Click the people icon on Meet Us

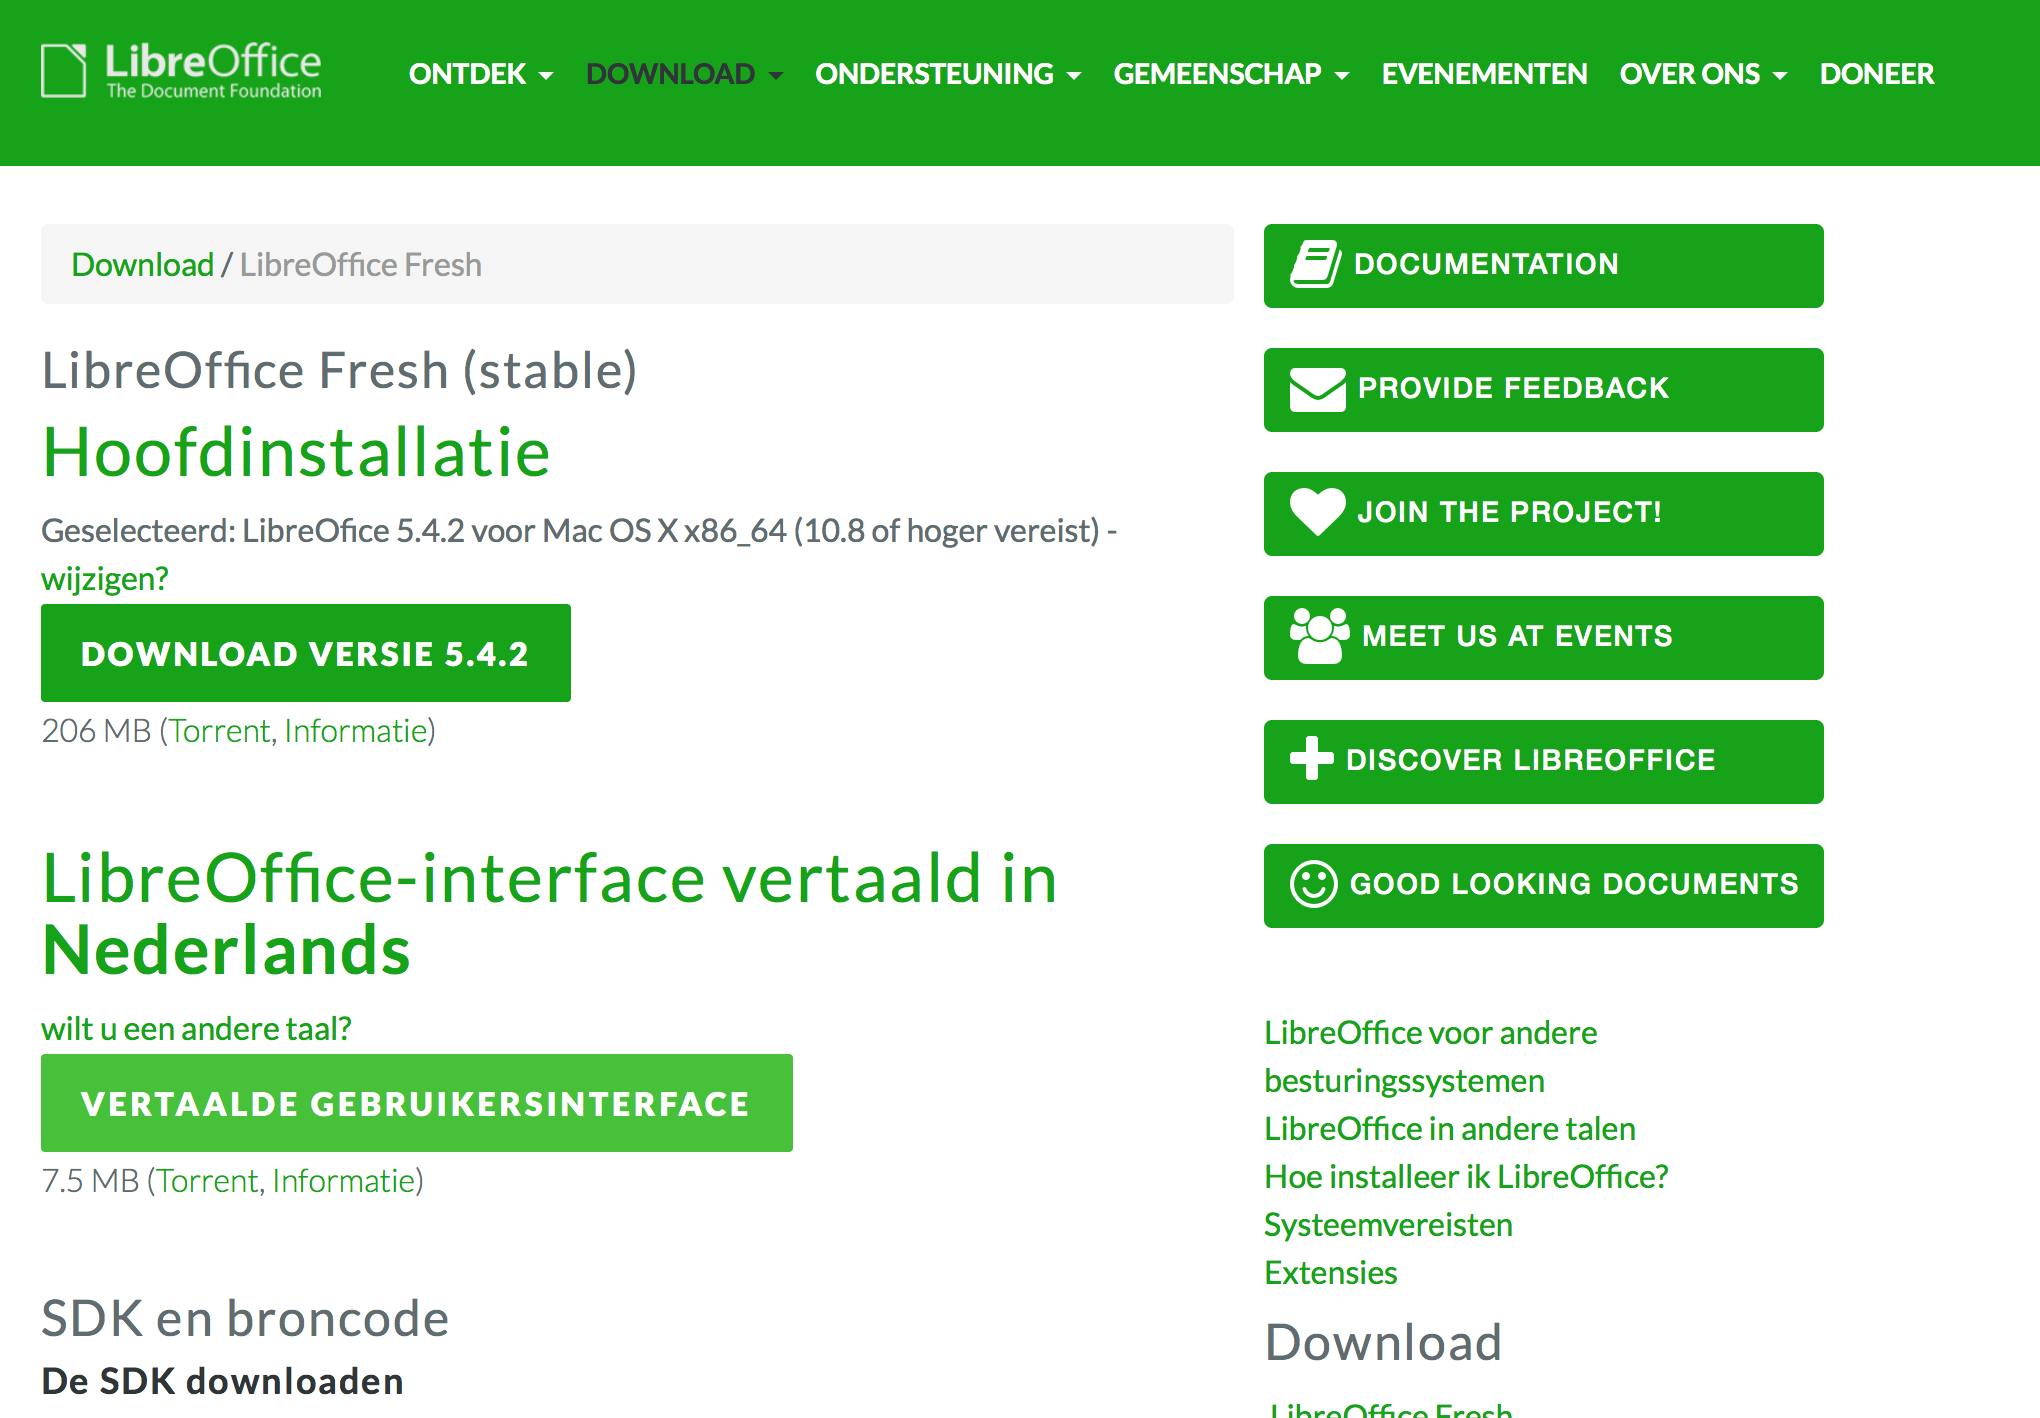point(1319,637)
